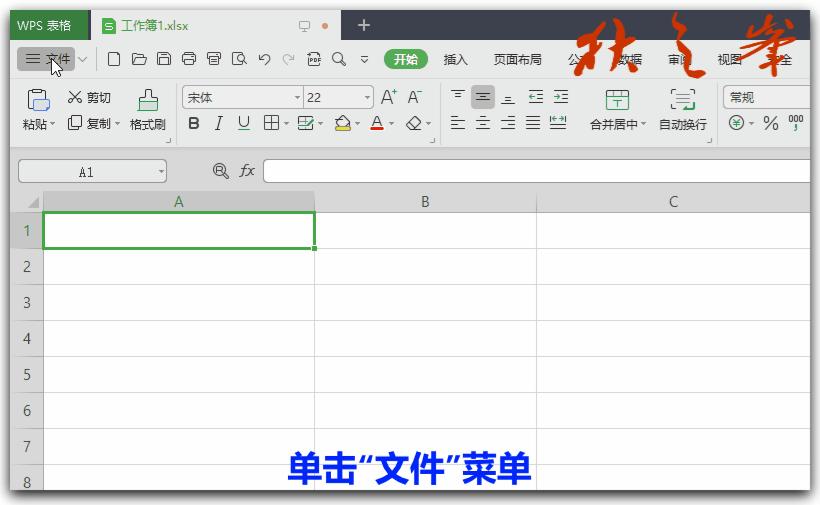Click the Print icon
The width and height of the screenshot is (820, 505).
point(189,59)
